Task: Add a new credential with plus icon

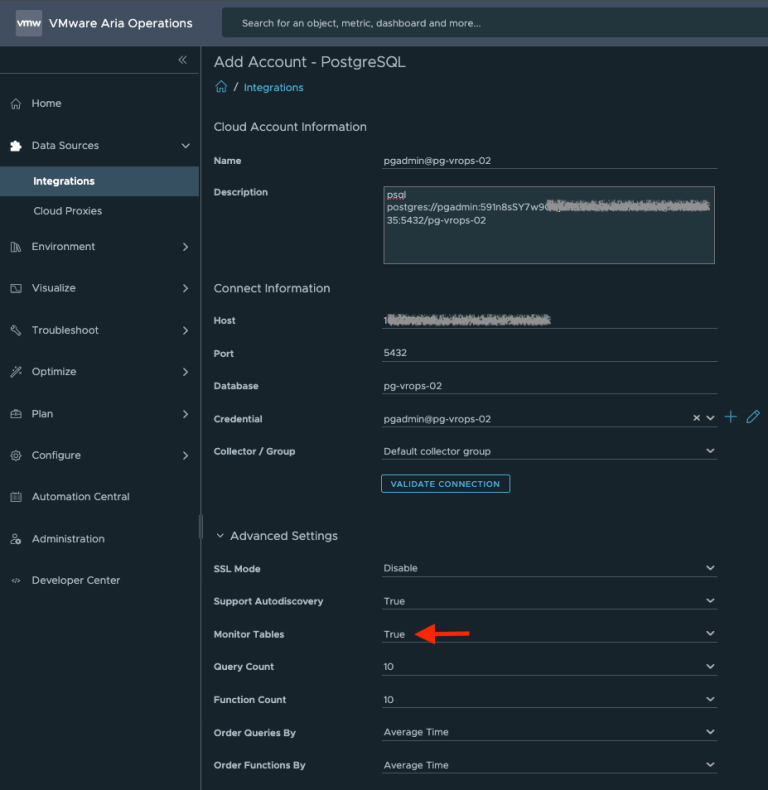Action: point(731,417)
